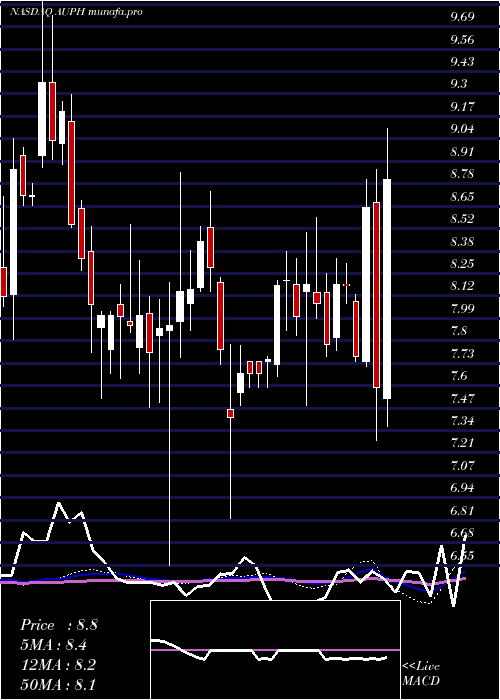The image size is (500, 700).
Task: Click the 9.04 price axis label
Action: pos(462,129)
